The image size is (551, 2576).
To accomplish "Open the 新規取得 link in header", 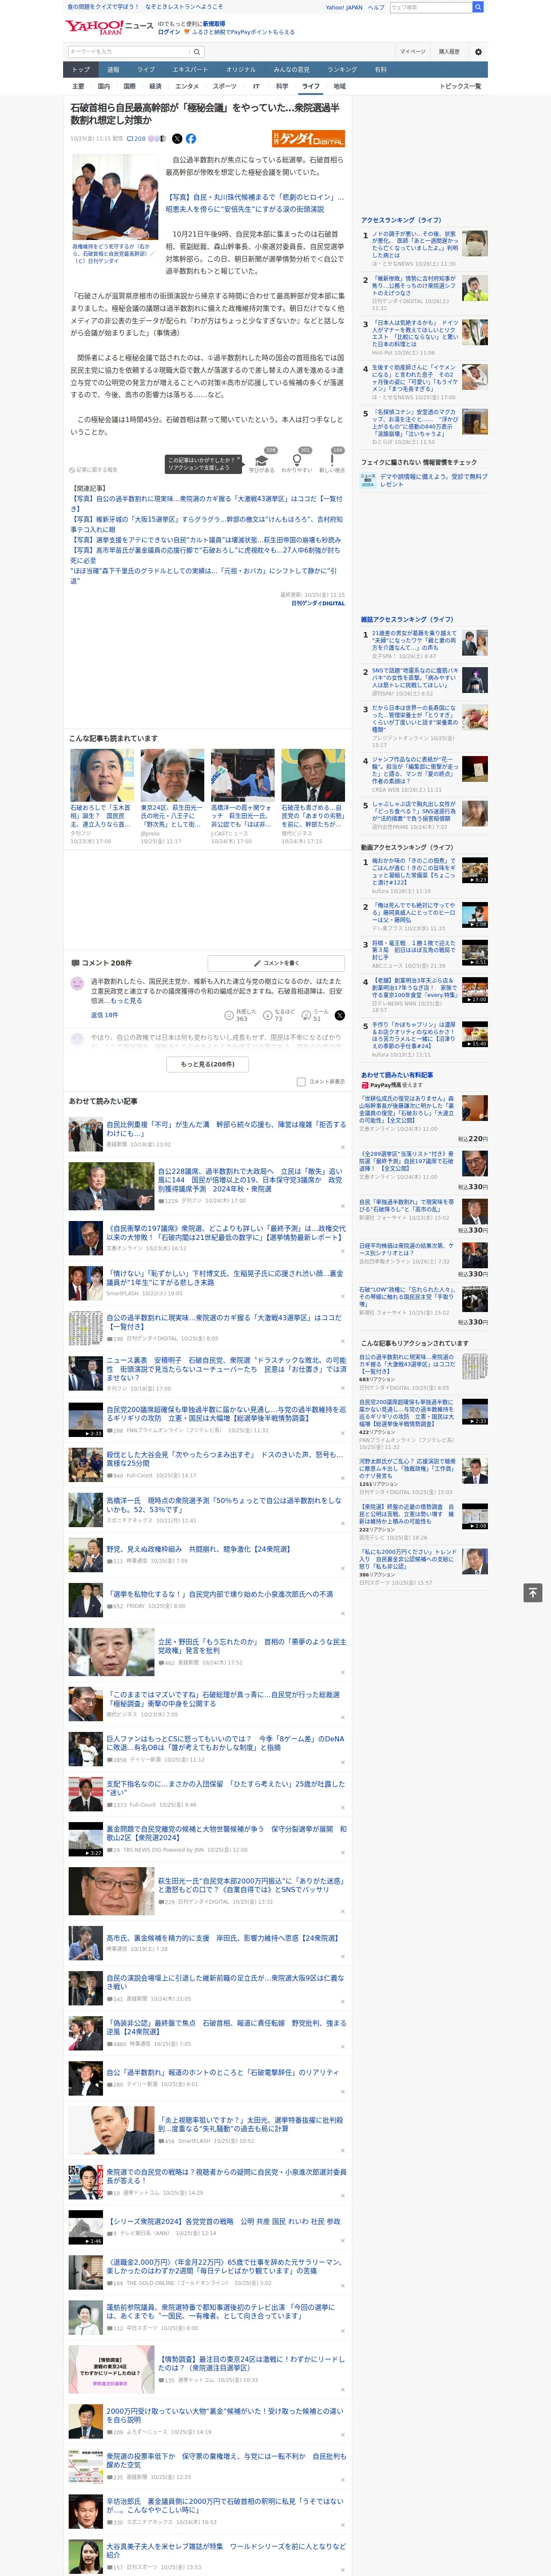I will [214, 23].
